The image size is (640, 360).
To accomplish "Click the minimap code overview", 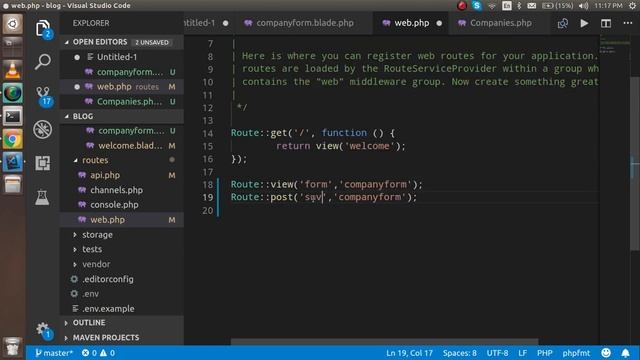I will (x=615, y=44).
